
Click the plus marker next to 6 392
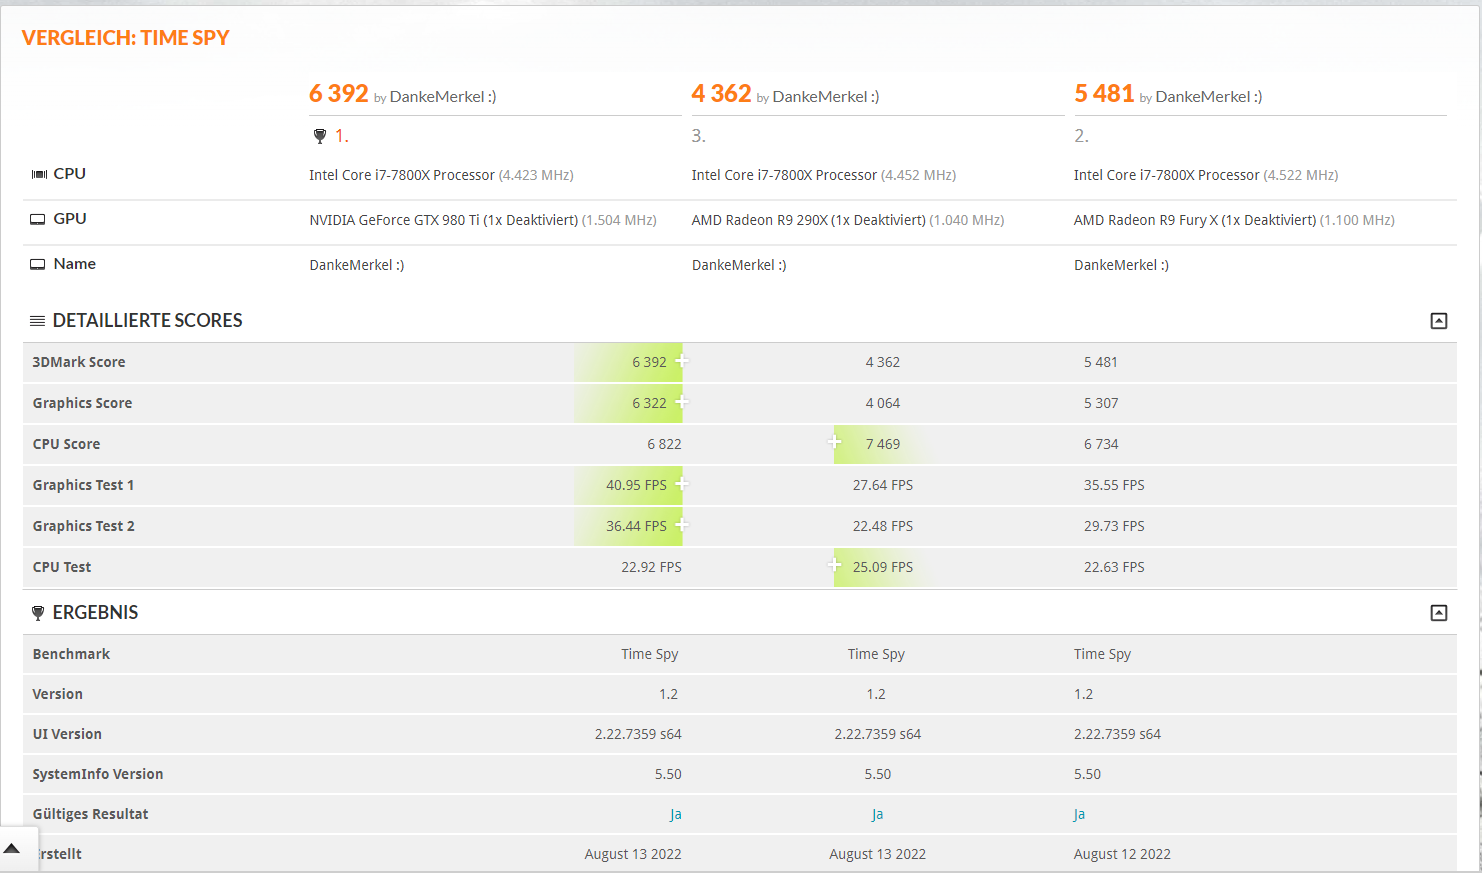click(681, 360)
